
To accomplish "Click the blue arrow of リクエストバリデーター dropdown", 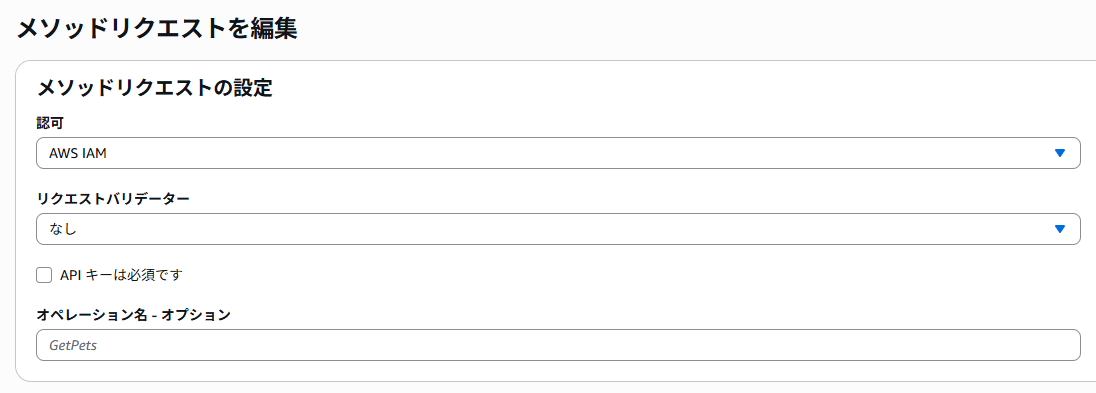I will (x=1060, y=229).
